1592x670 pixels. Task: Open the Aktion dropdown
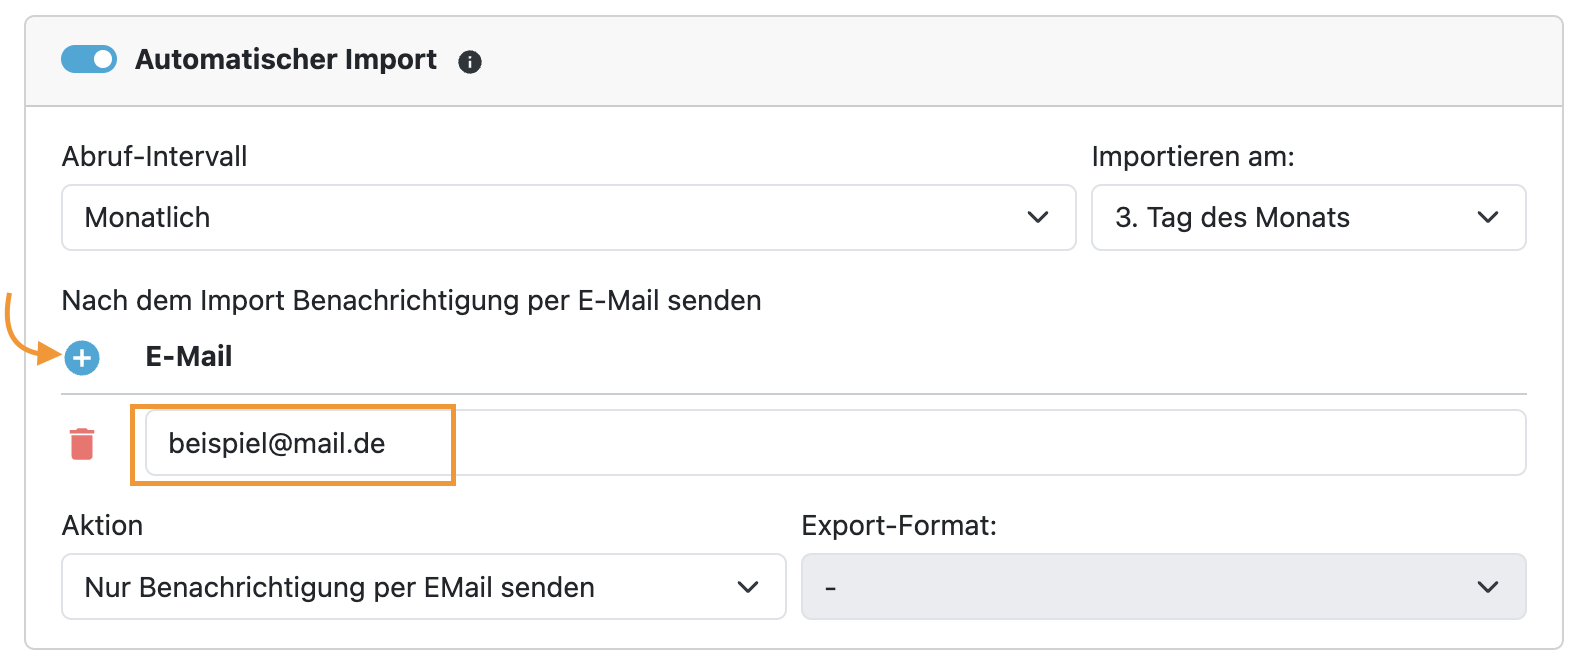click(400, 587)
